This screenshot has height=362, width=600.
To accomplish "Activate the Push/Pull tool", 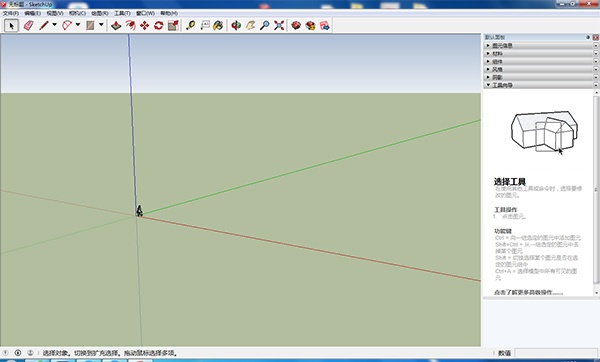I will (116, 26).
